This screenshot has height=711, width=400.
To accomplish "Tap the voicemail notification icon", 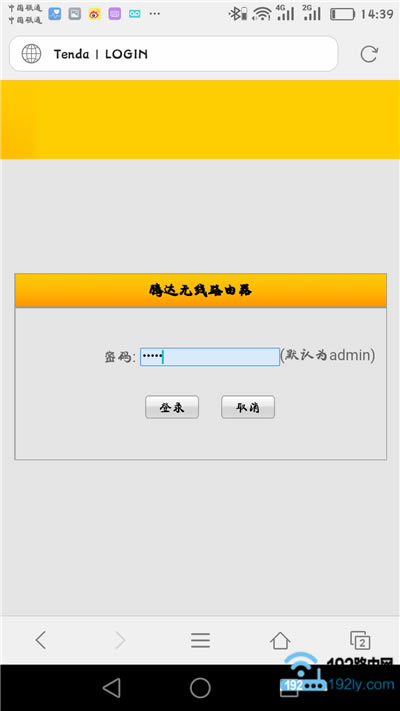I will click(x=134, y=14).
